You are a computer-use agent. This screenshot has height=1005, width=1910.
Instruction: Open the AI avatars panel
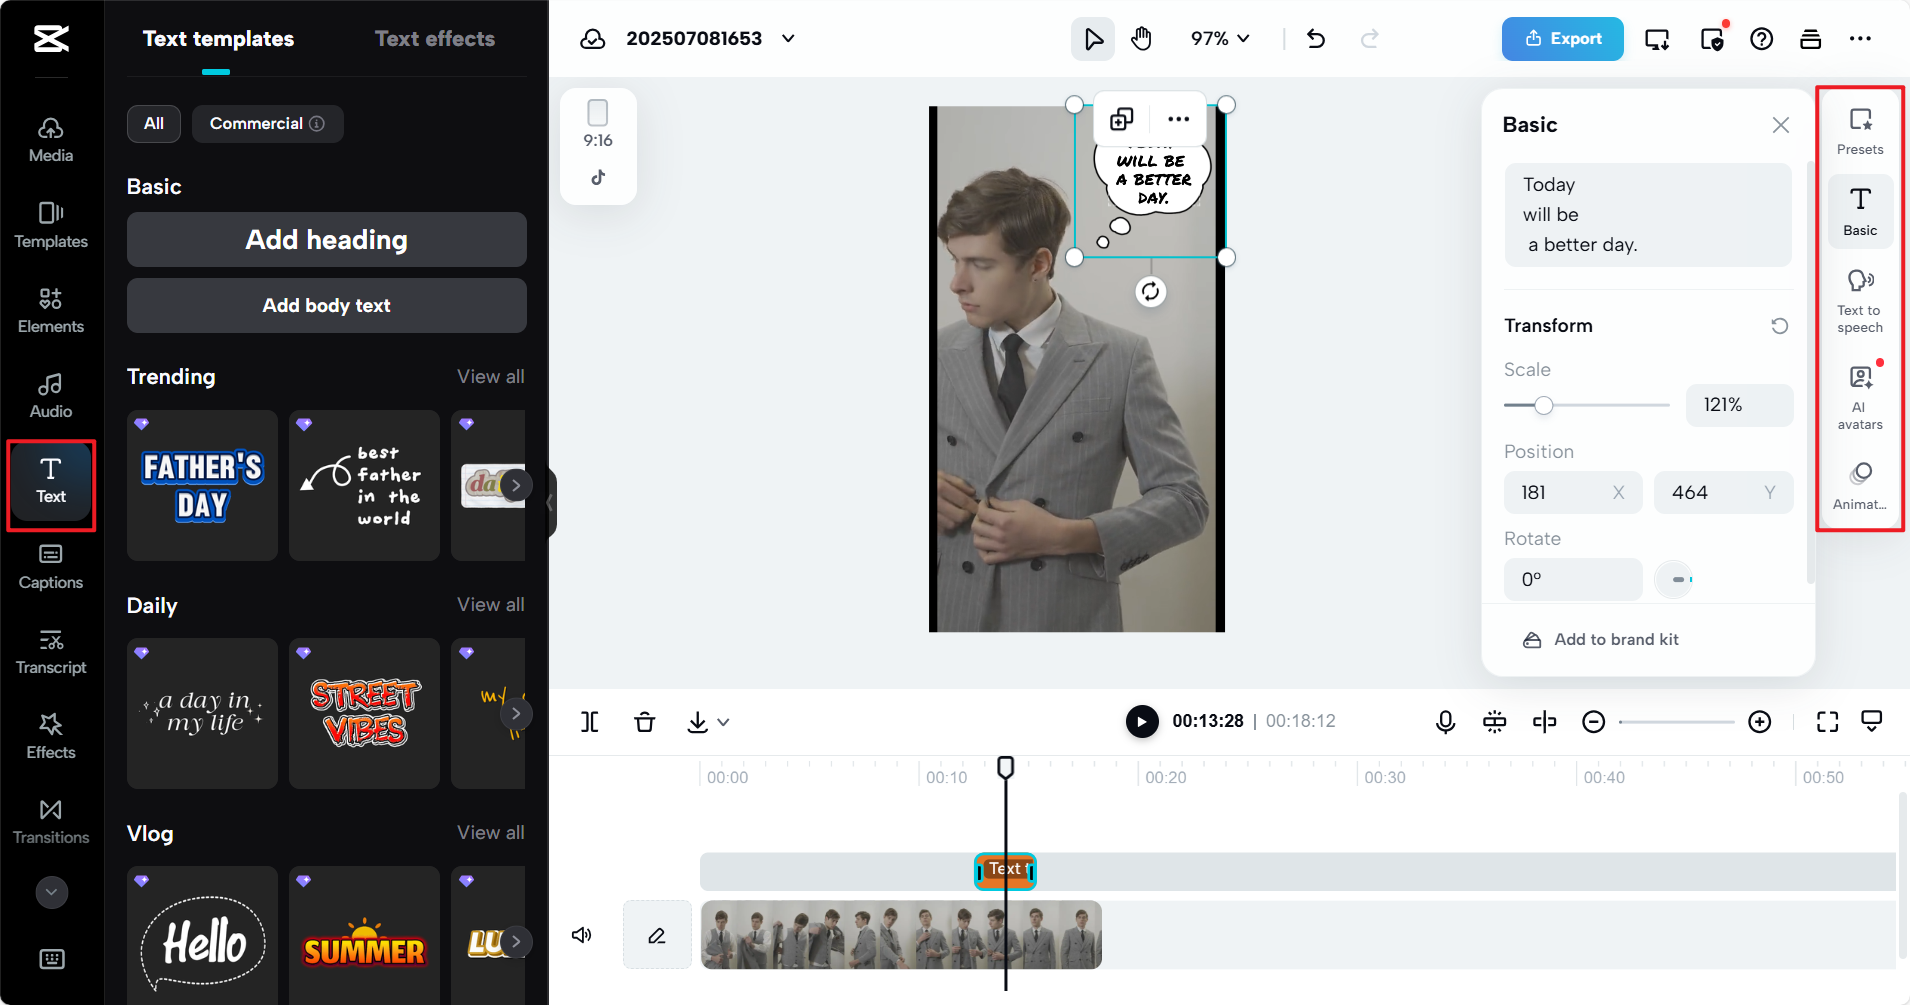click(x=1858, y=392)
